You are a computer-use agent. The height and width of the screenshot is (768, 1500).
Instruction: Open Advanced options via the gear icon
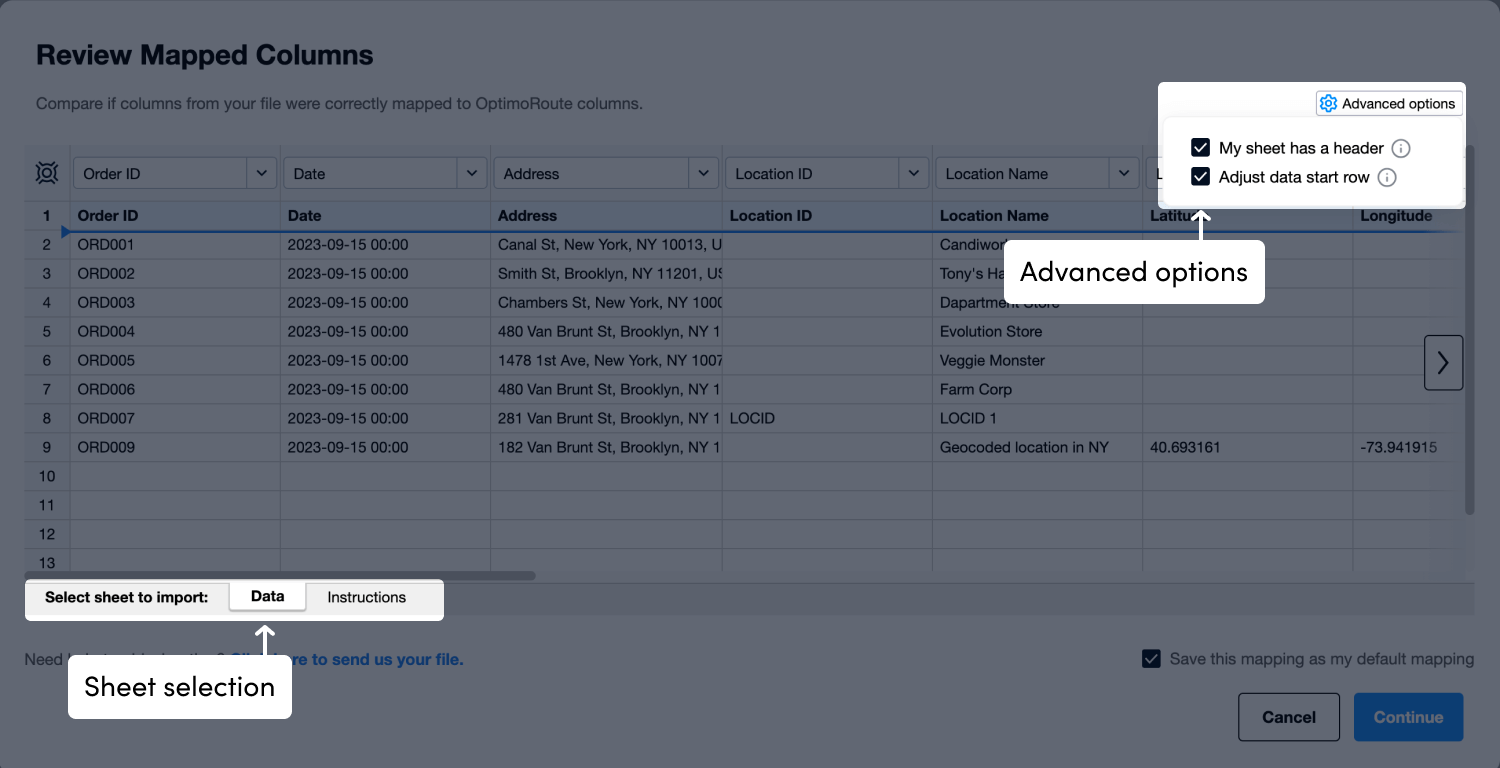[x=1328, y=103]
